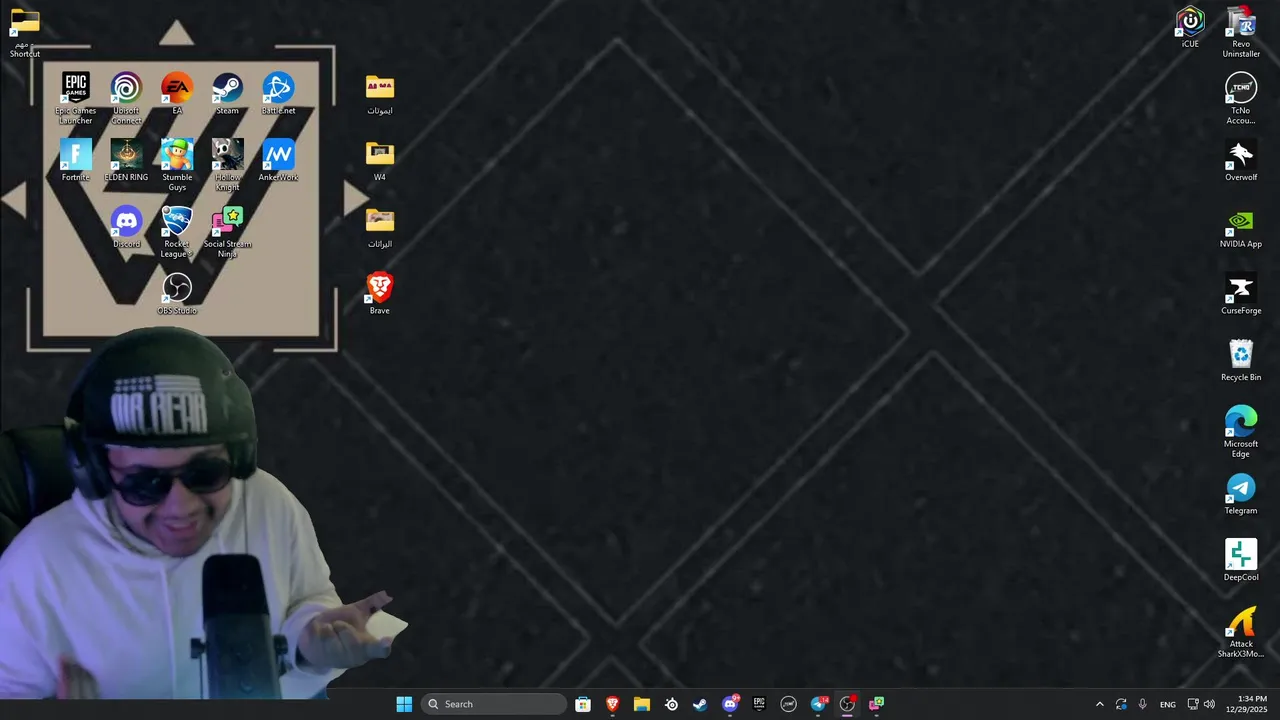Screen dimensions: 1280x720
Task: Open the volume control in system tray
Action: click(x=1209, y=704)
